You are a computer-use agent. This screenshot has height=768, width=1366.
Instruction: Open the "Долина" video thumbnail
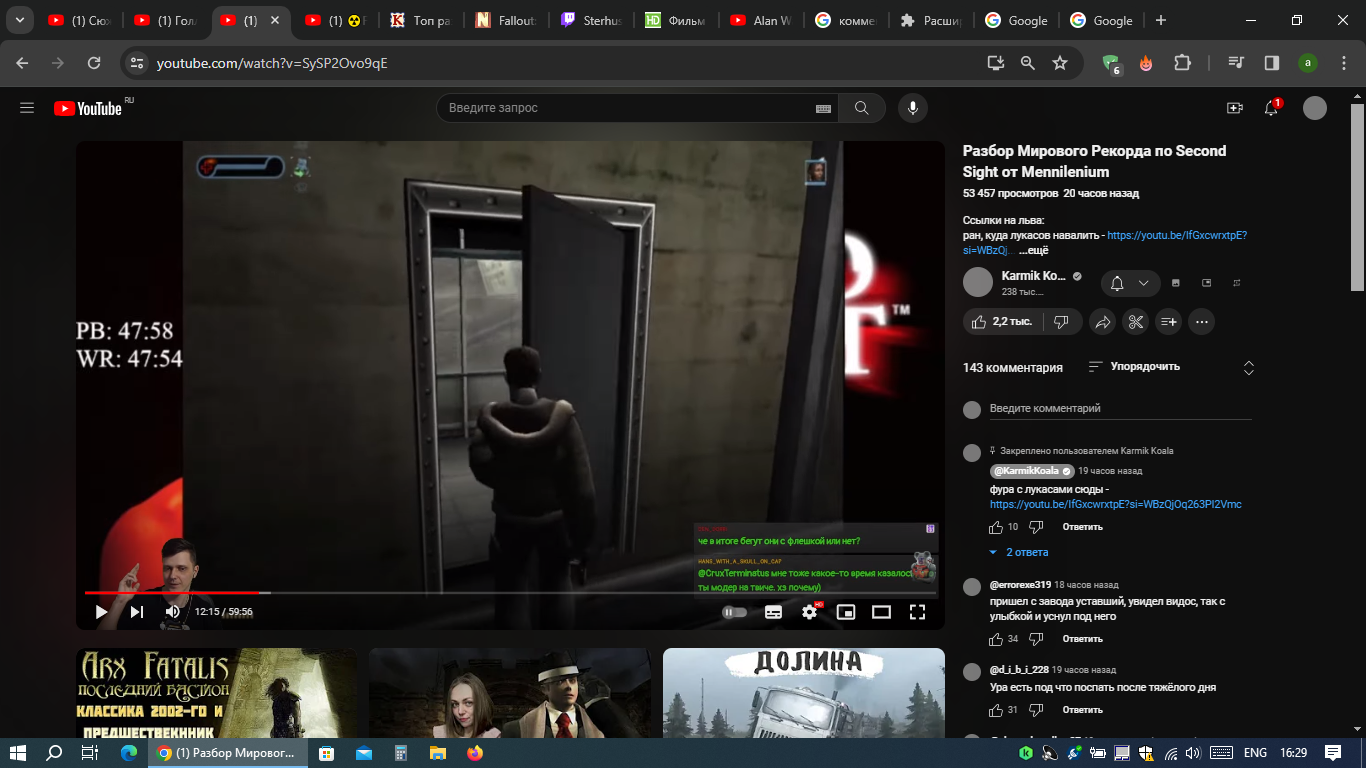click(x=804, y=693)
